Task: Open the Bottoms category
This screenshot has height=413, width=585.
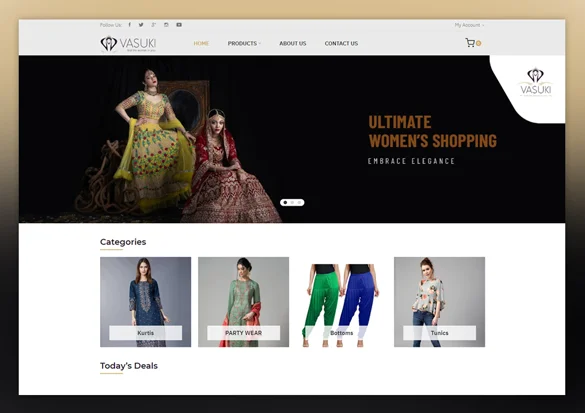Action: pyautogui.click(x=341, y=302)
